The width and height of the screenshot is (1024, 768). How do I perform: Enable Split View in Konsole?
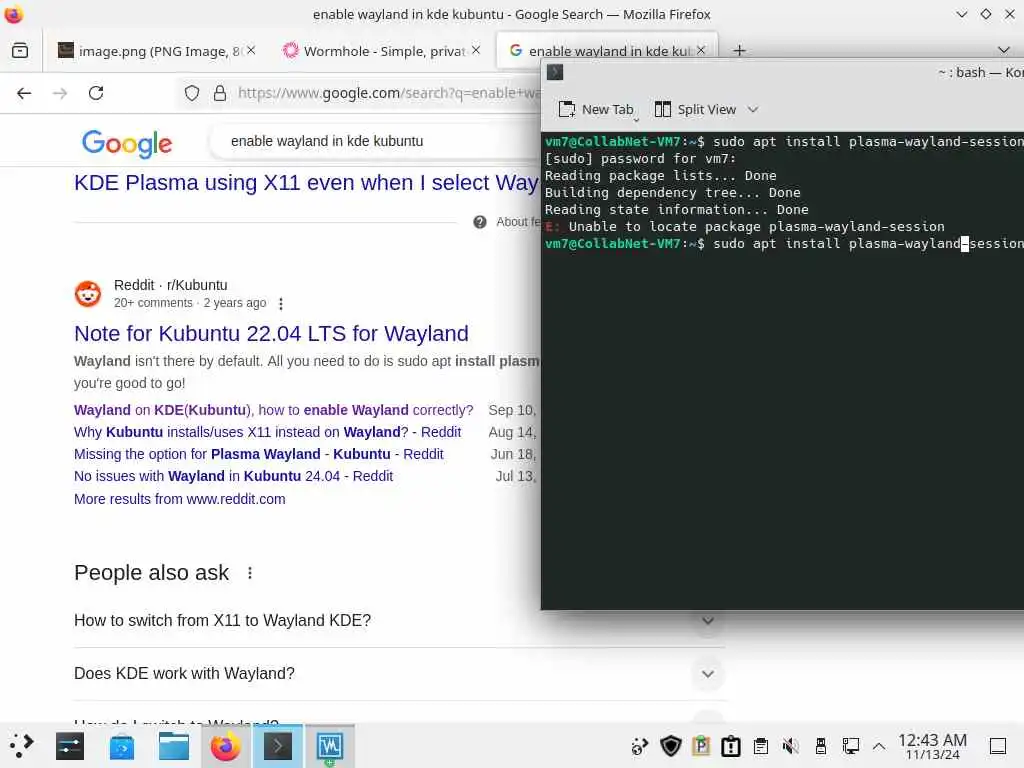coord(695,110)
